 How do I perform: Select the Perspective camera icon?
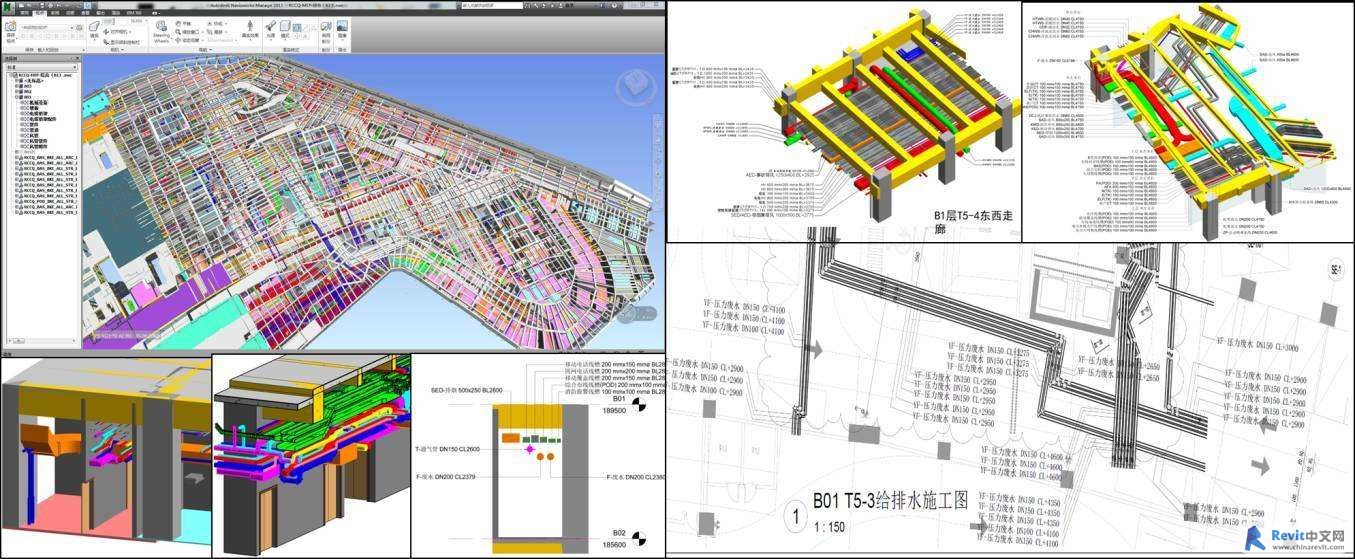94,26
